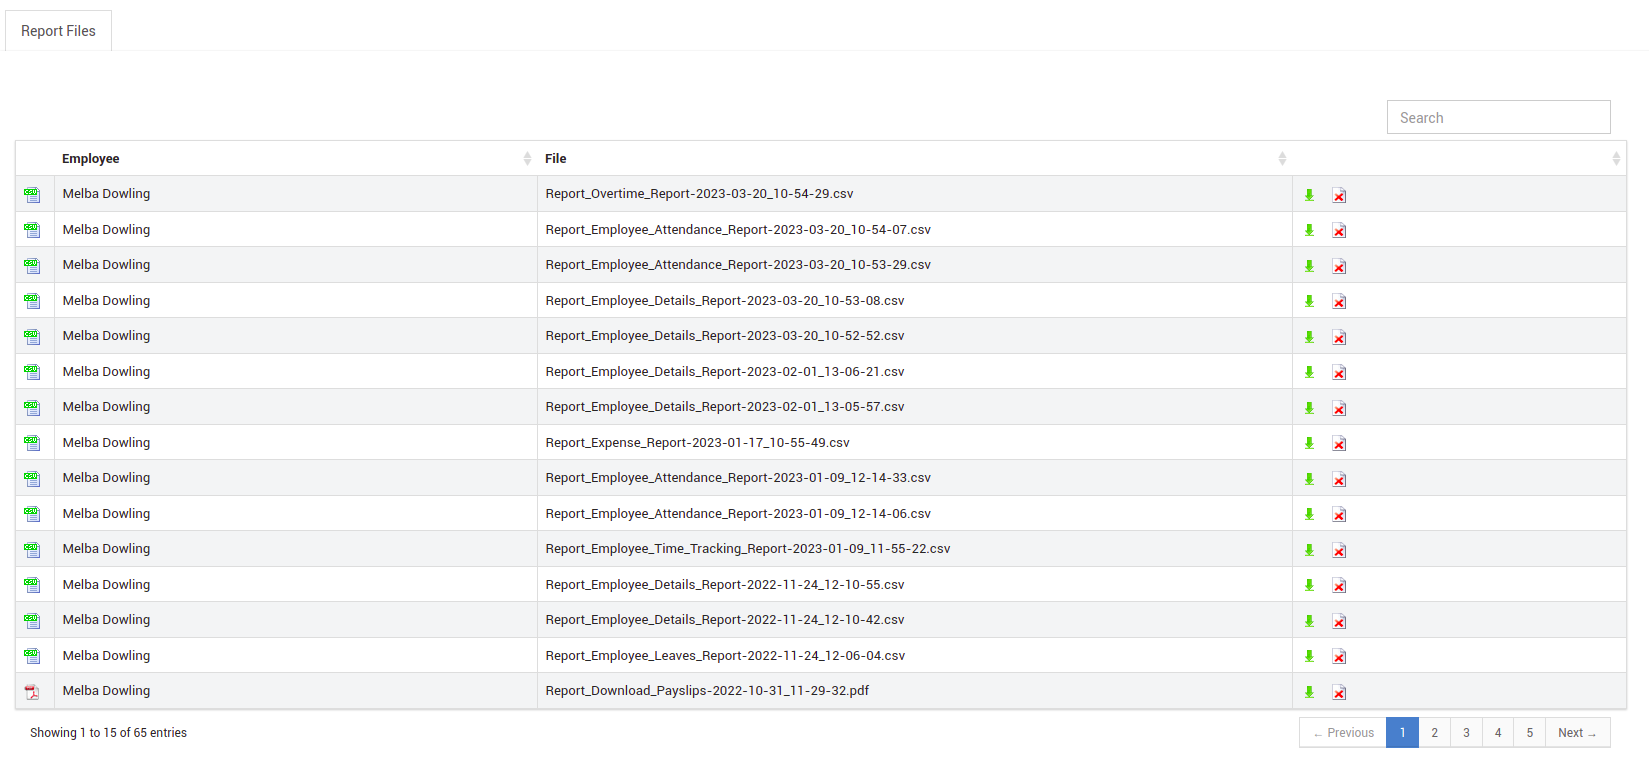Download the Expense Report 2023-01-17 file
This screenshot has height=766, width=1649.
1309,443
